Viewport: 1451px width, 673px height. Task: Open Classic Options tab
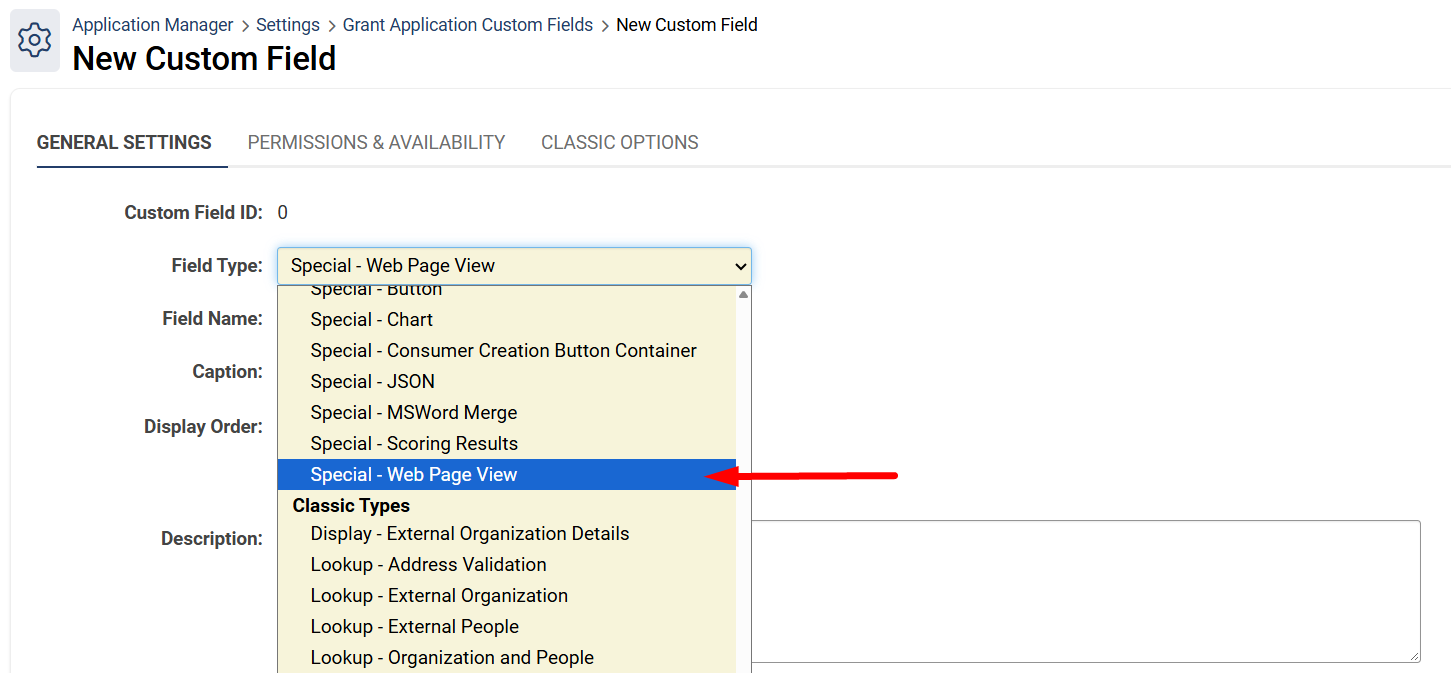[620, 142]
